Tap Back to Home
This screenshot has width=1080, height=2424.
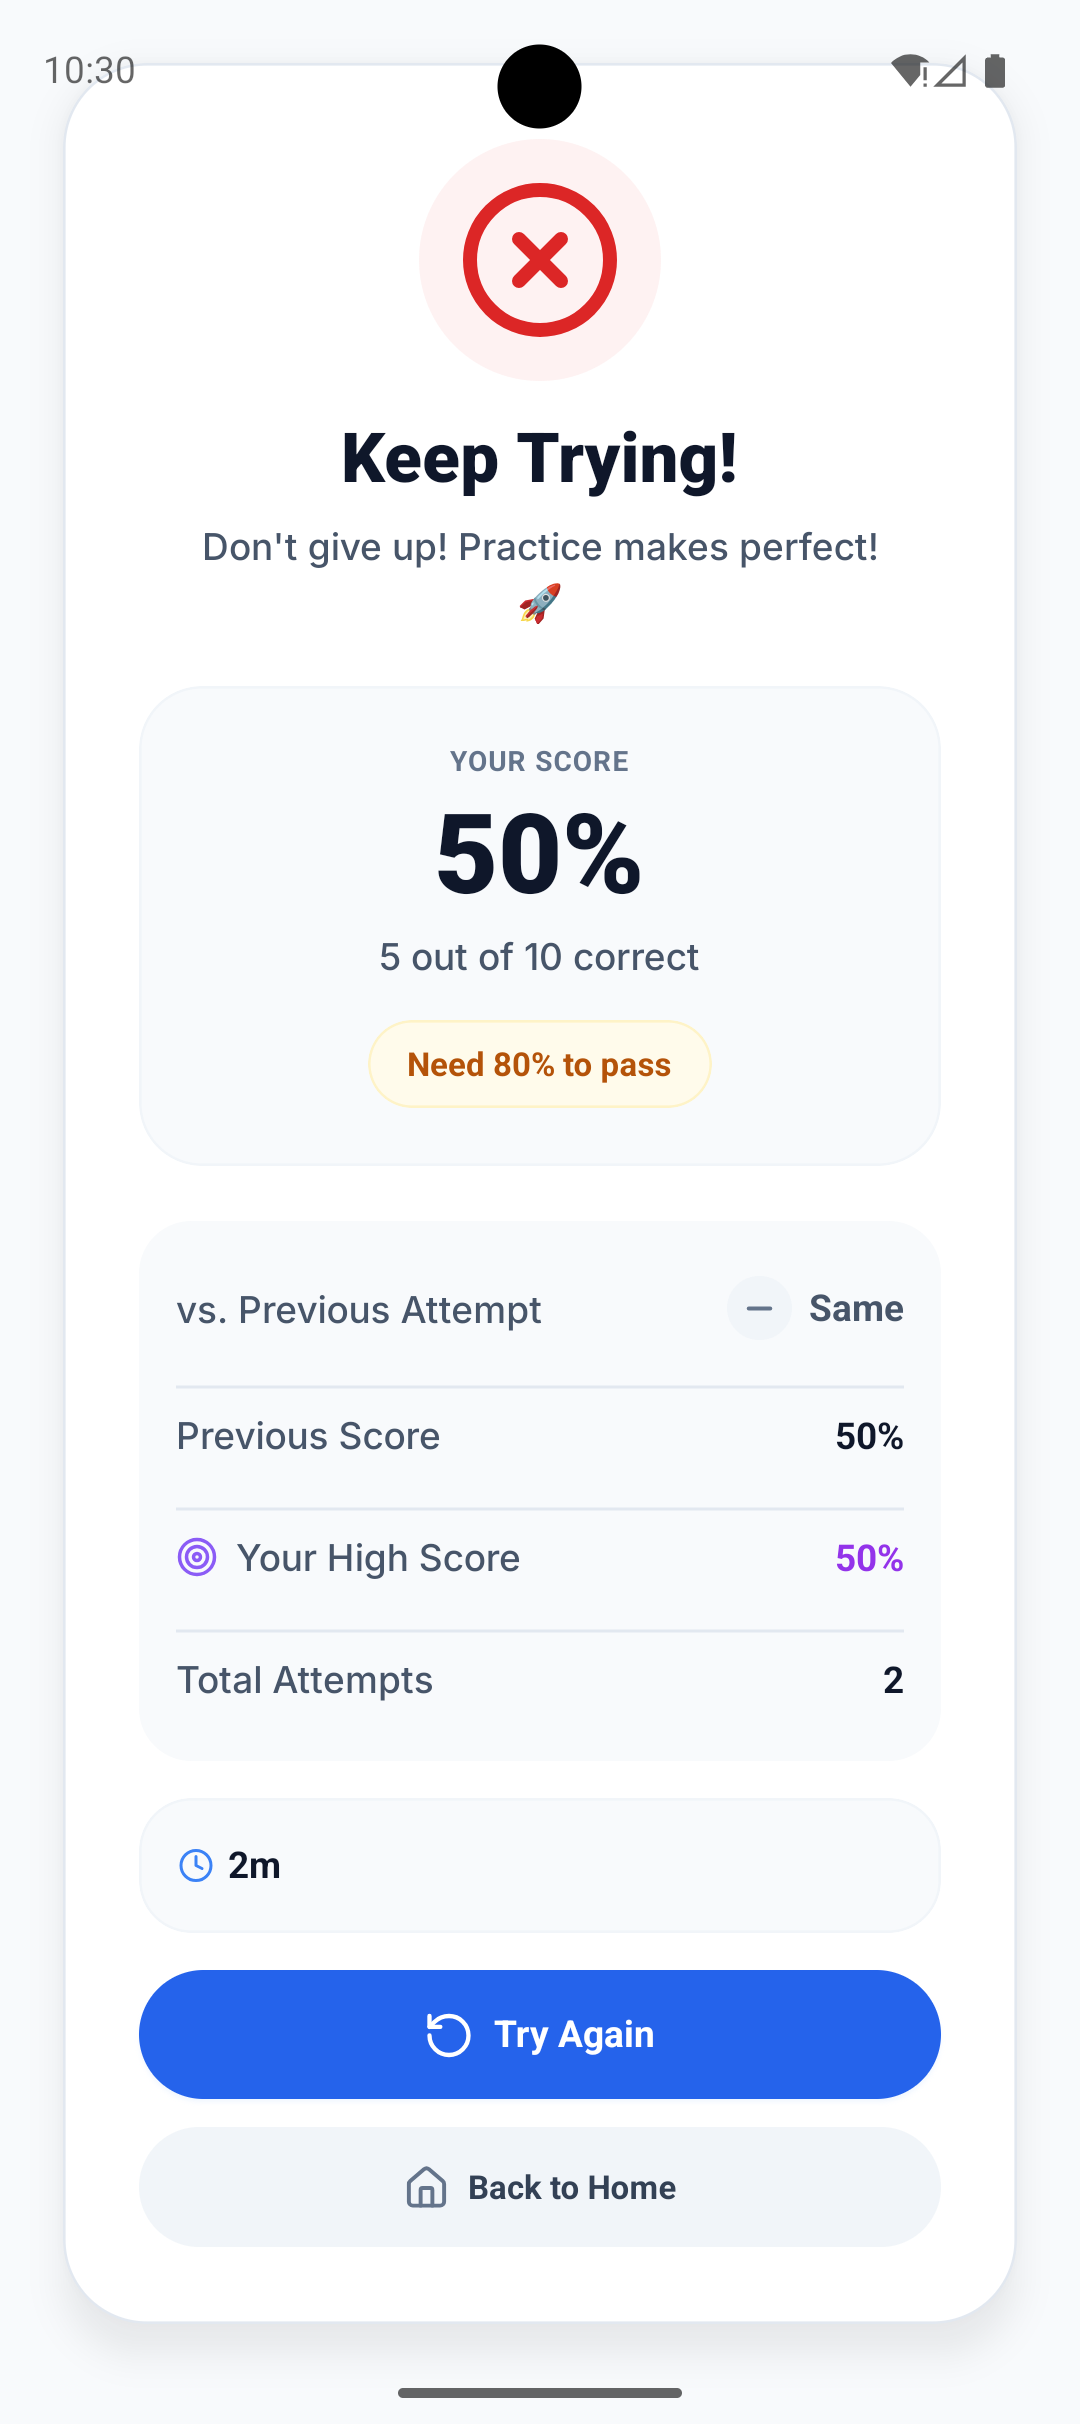[539, 2186]
